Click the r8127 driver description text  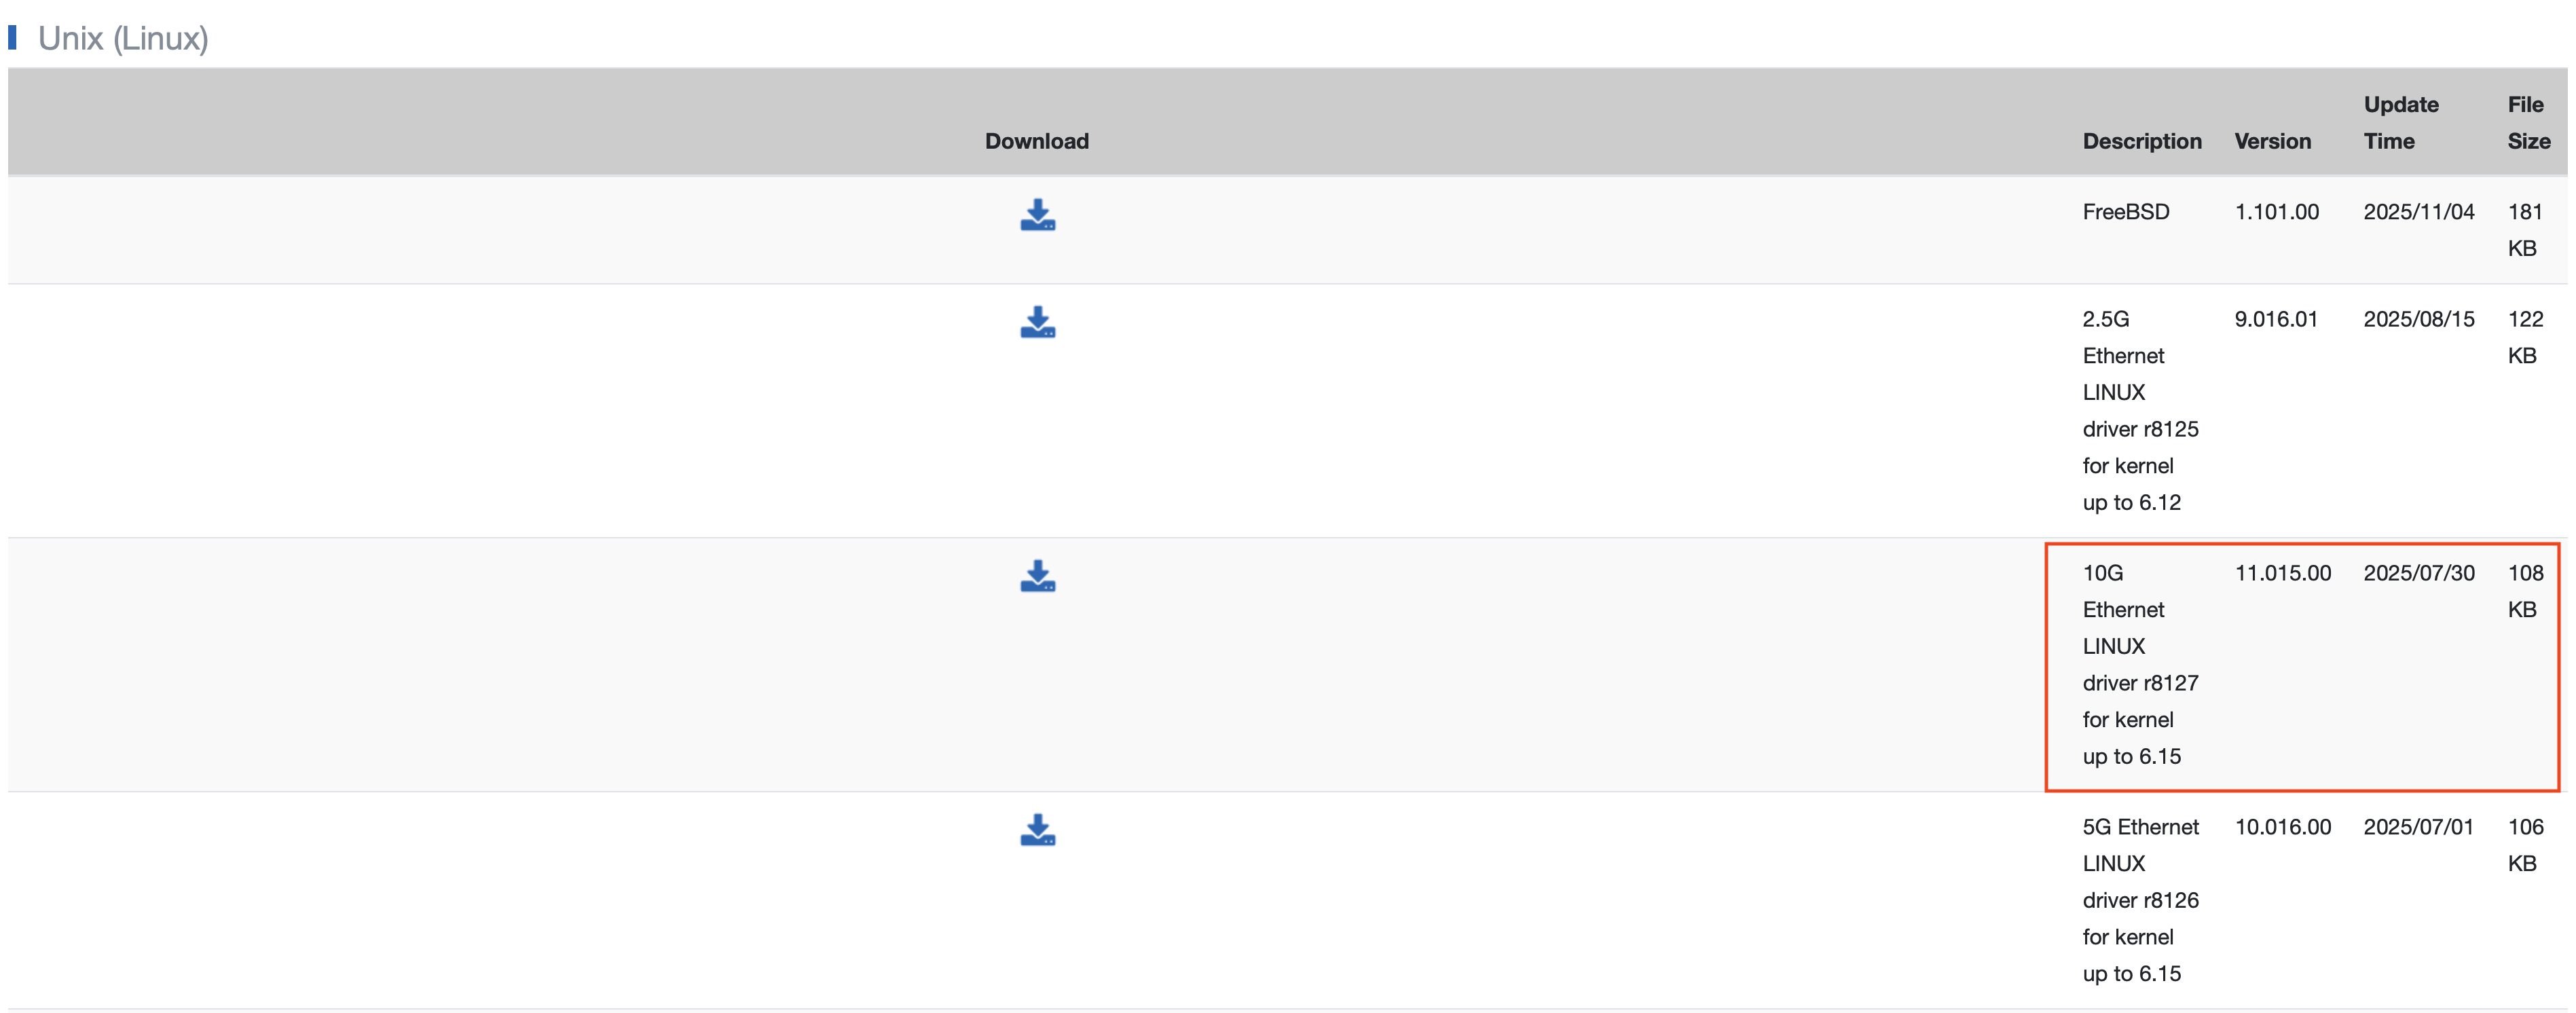pos(2139,664)
